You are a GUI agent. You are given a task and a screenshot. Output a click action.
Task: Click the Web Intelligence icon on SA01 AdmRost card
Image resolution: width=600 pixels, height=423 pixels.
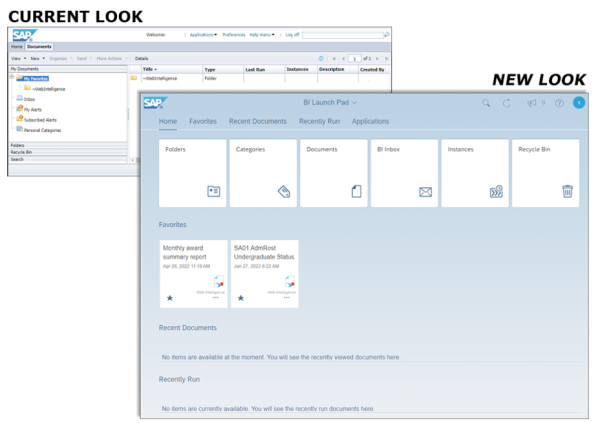[290, 282]
